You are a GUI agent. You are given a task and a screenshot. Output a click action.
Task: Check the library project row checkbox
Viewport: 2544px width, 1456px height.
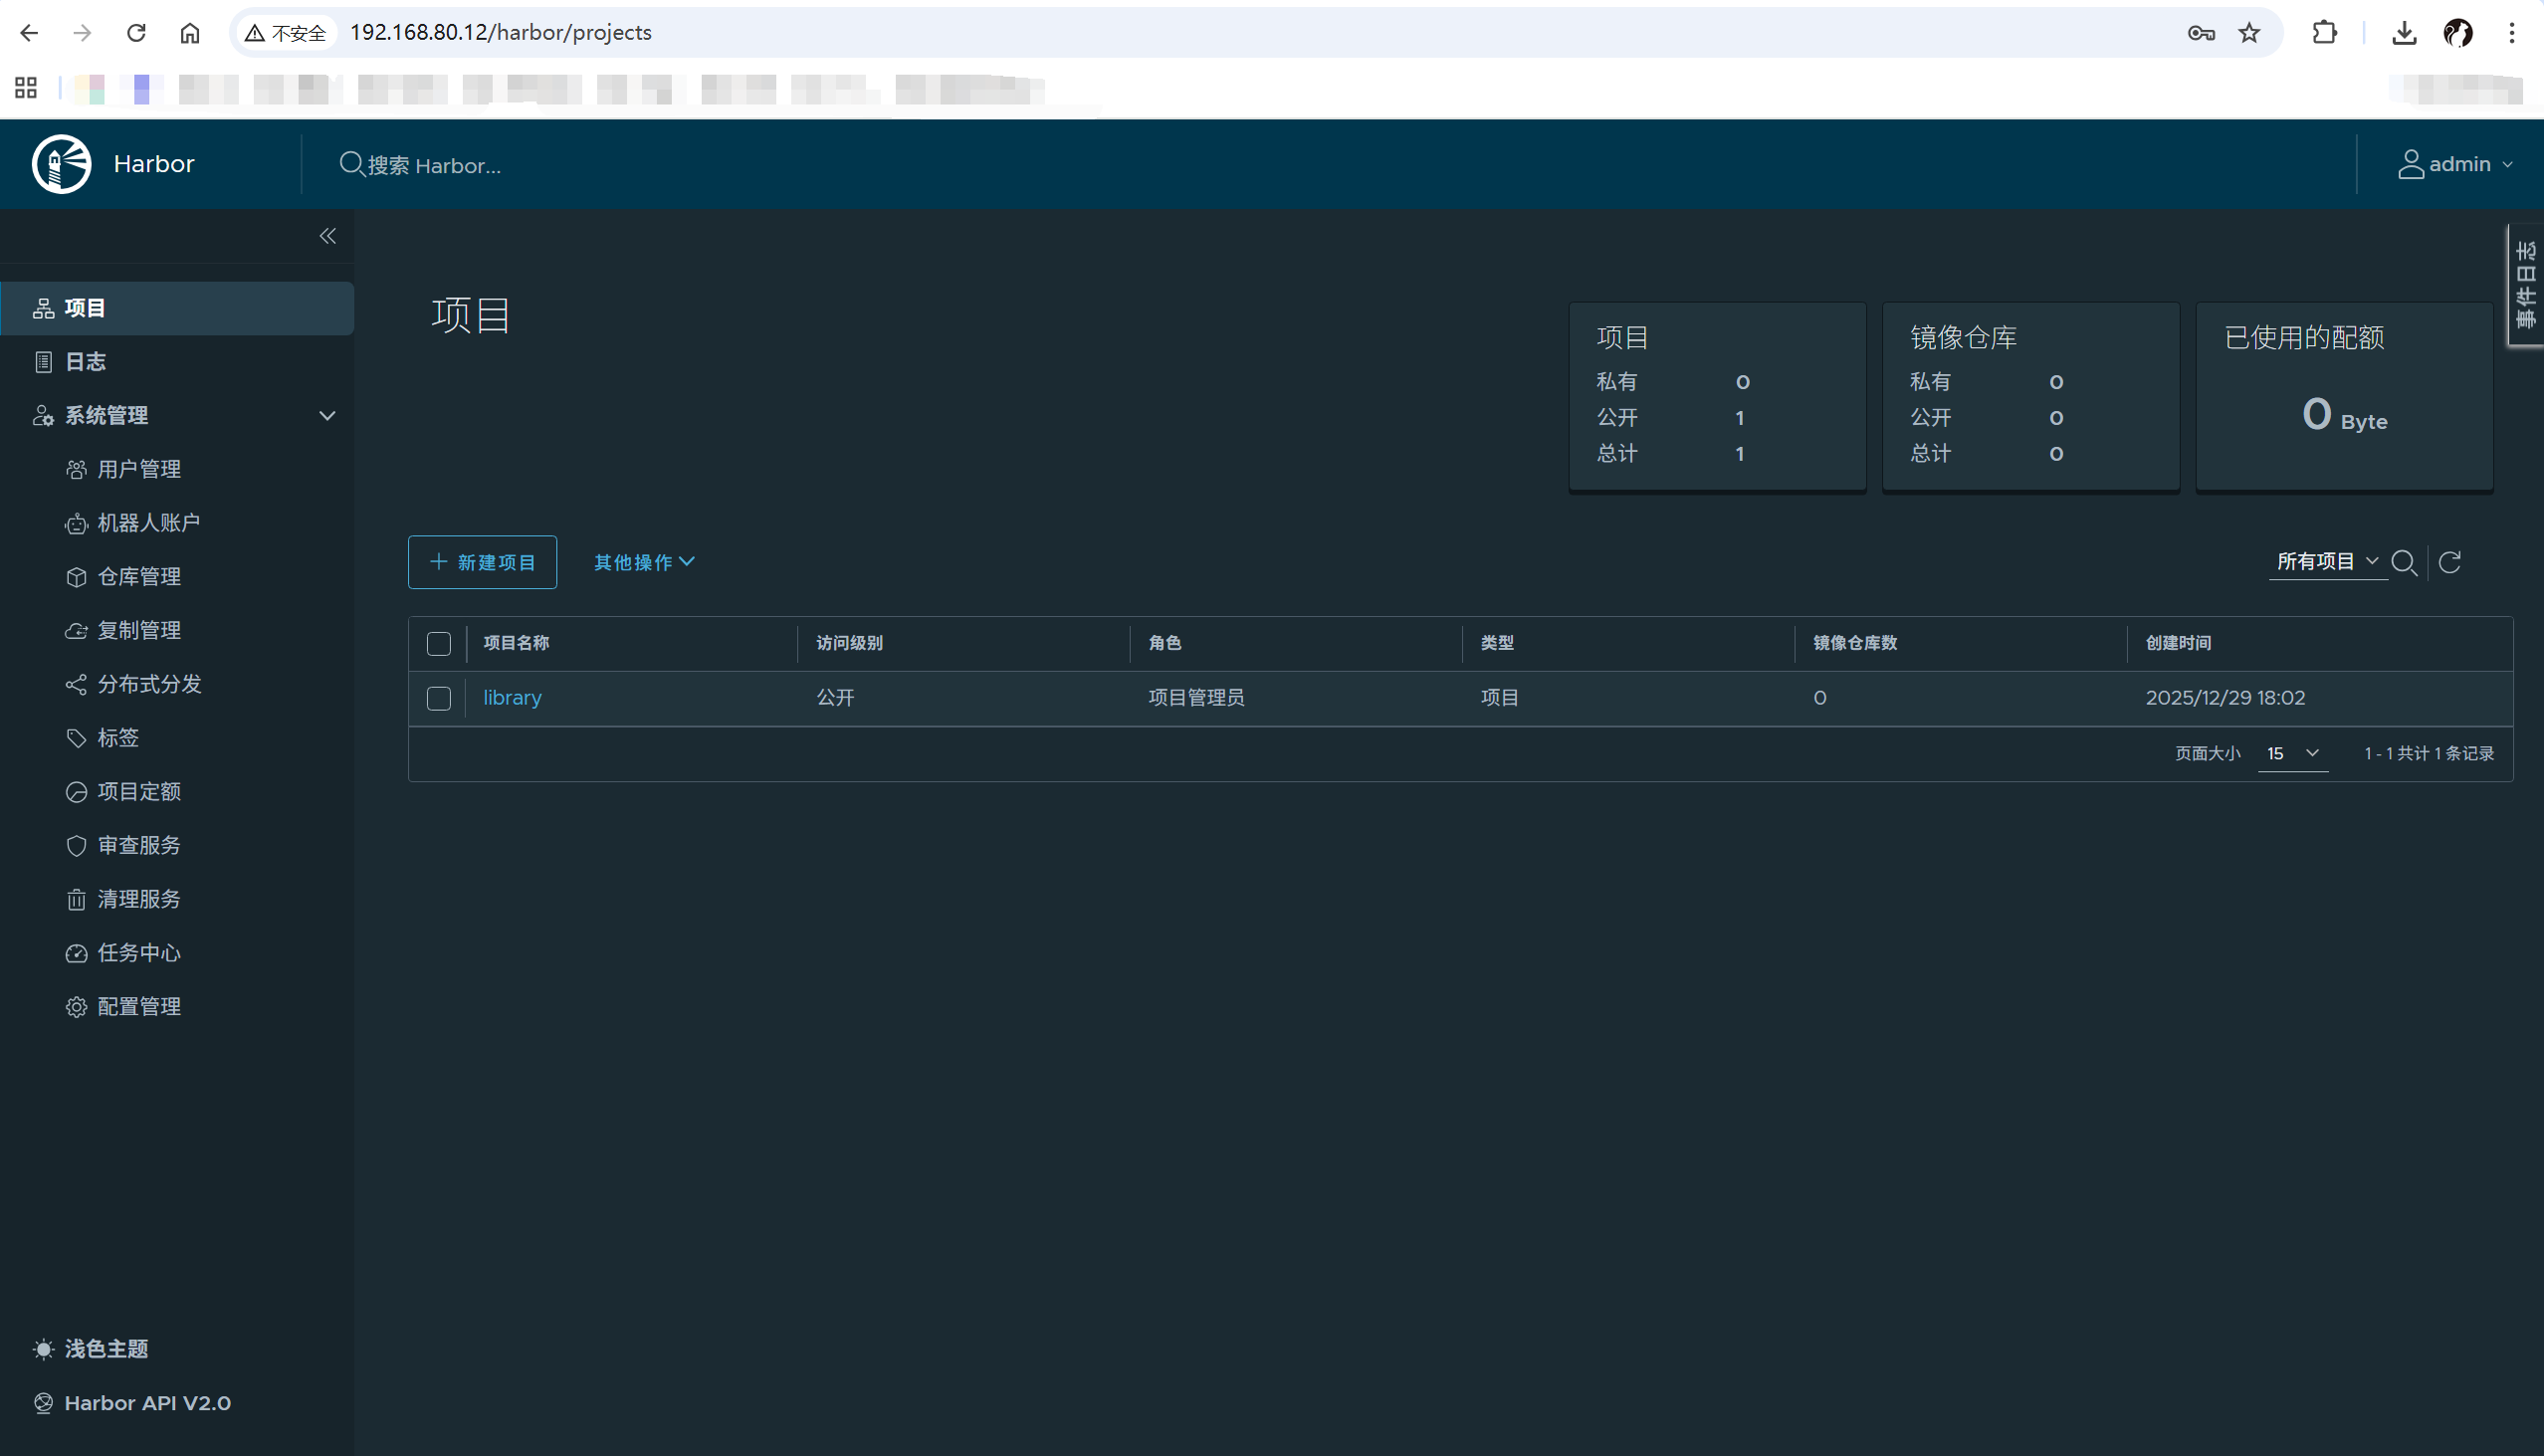(x=439, y=698)
